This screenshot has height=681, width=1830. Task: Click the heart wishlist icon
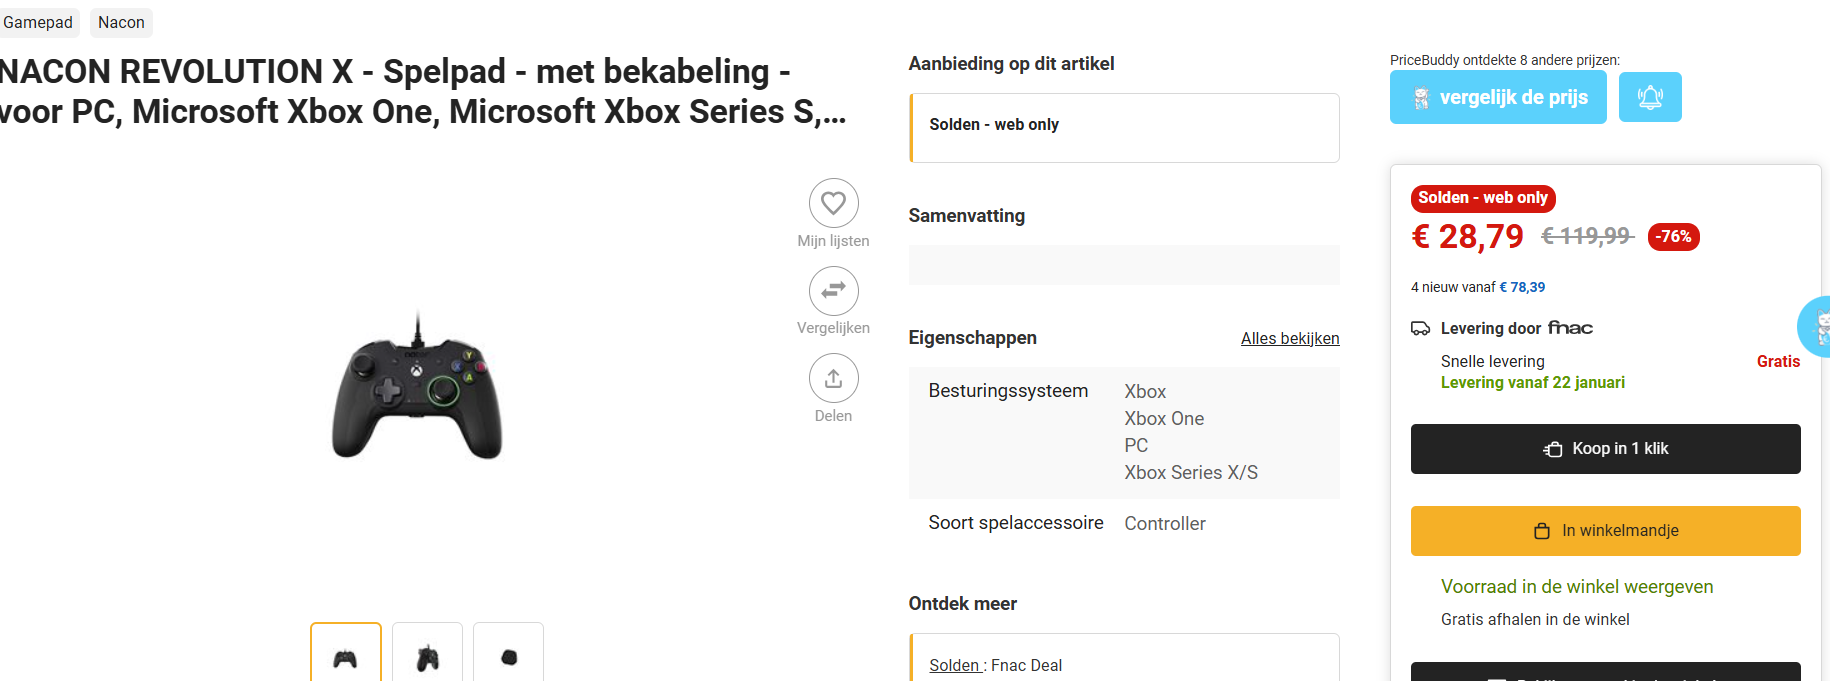click(833, 203)
